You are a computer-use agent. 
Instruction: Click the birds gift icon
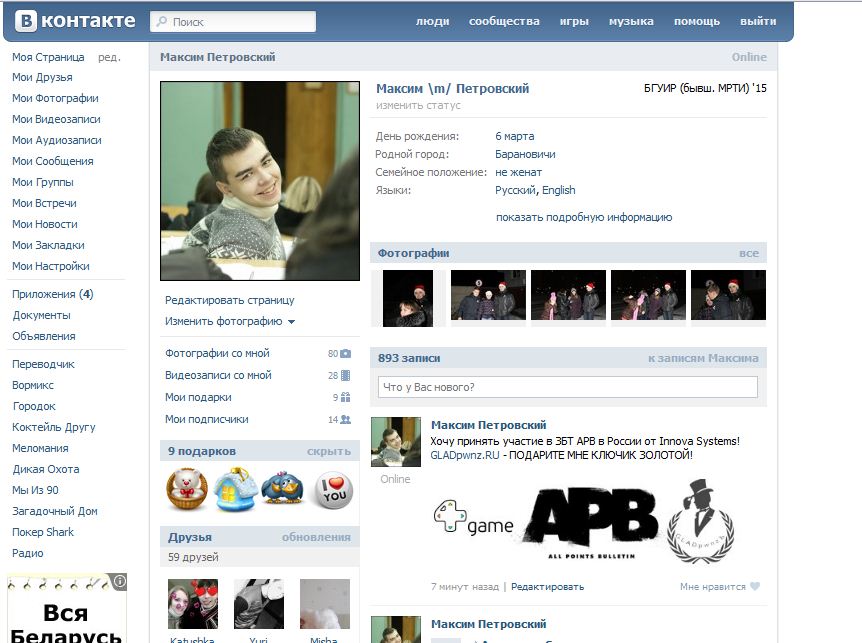click(283, 488)
